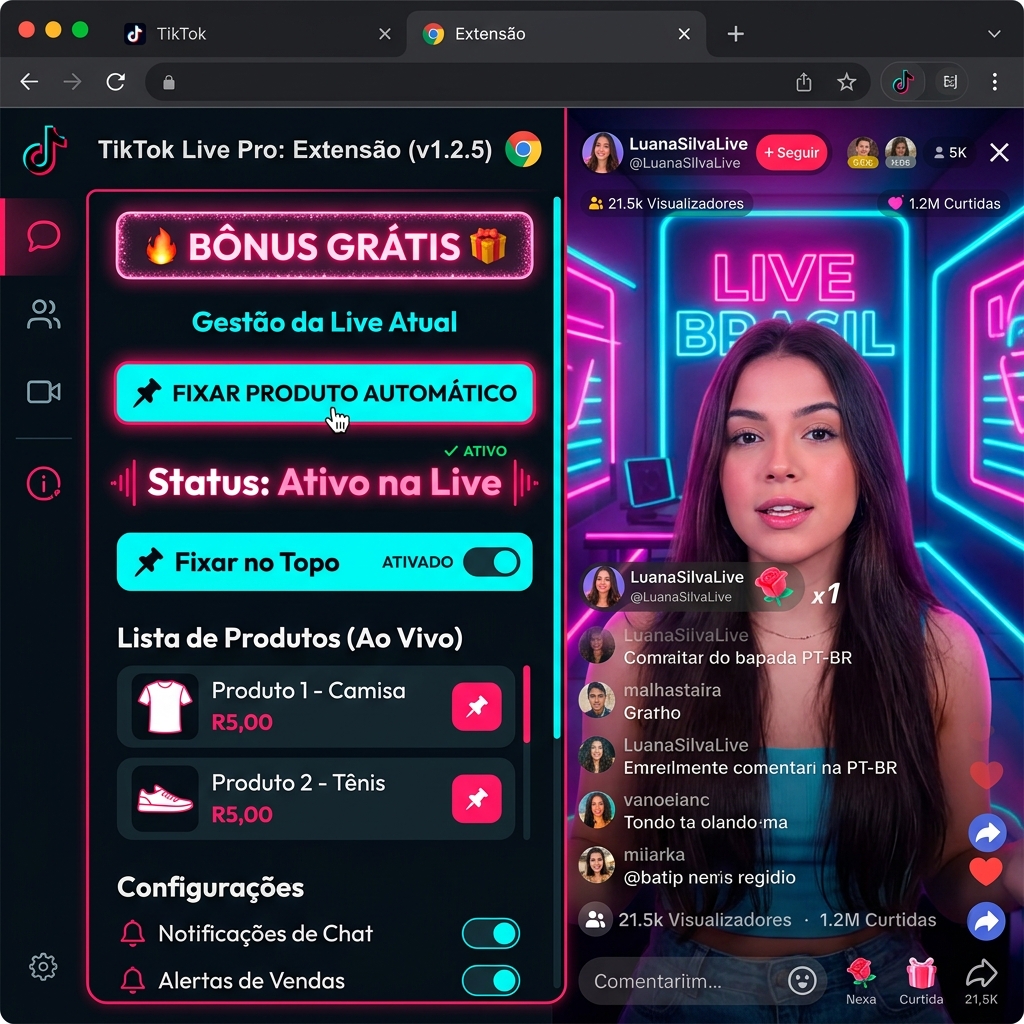Toggle Alertas de Vendas switch
This screenshot has height=1024, width=1024.
tap(491, 980)
